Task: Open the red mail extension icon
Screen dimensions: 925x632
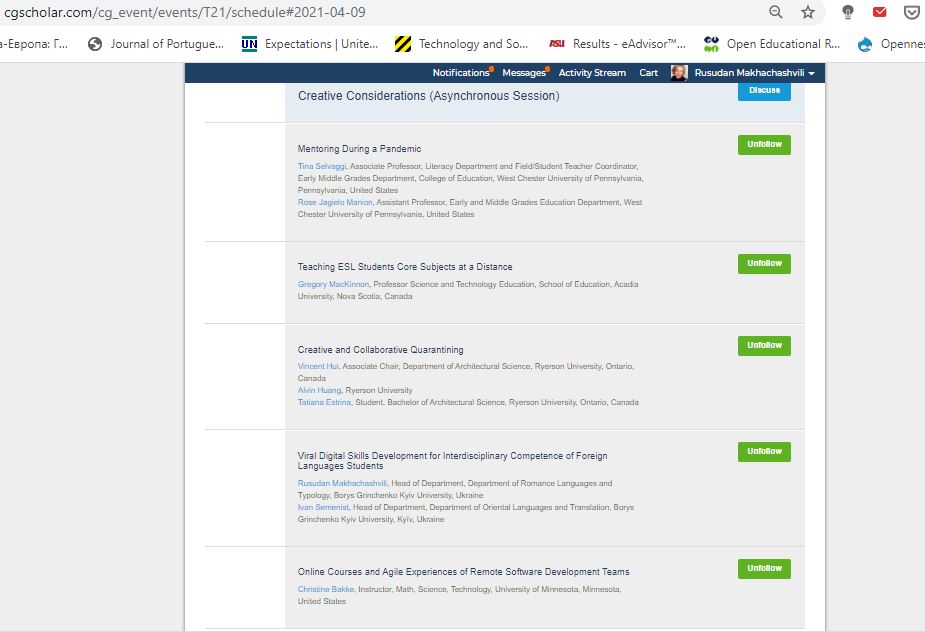Action: (880, 12)
